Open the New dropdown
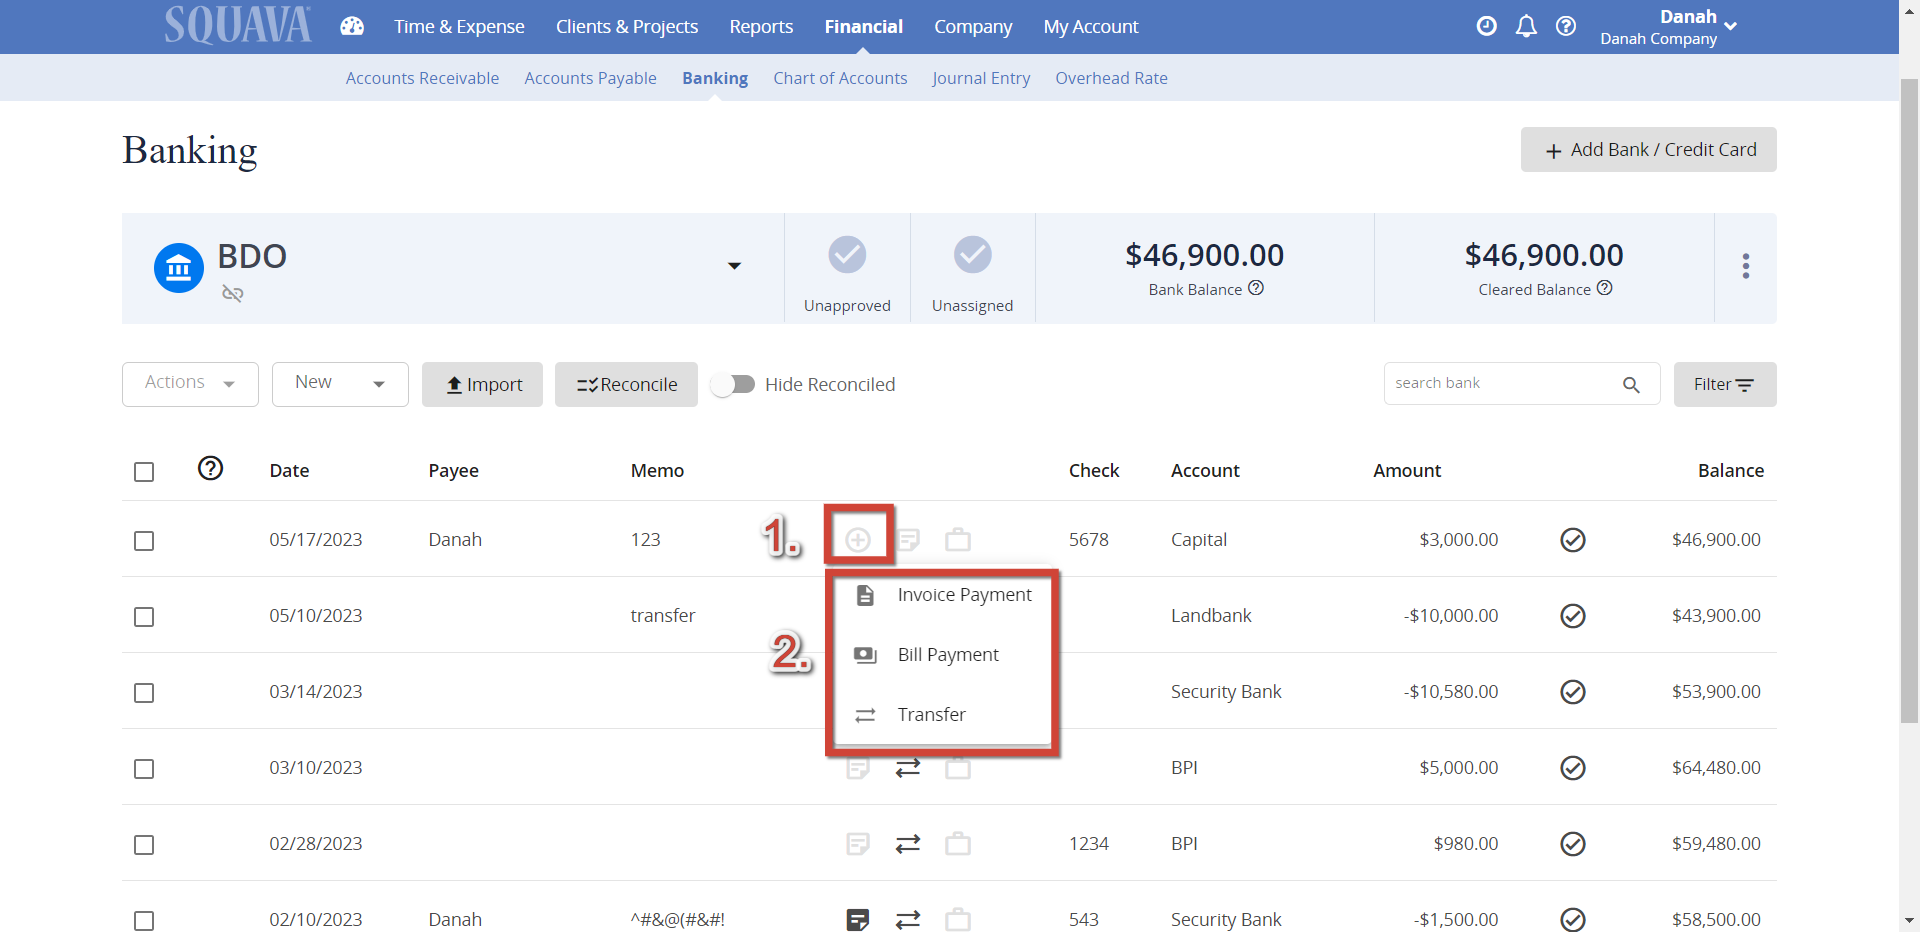 (339, 383)
